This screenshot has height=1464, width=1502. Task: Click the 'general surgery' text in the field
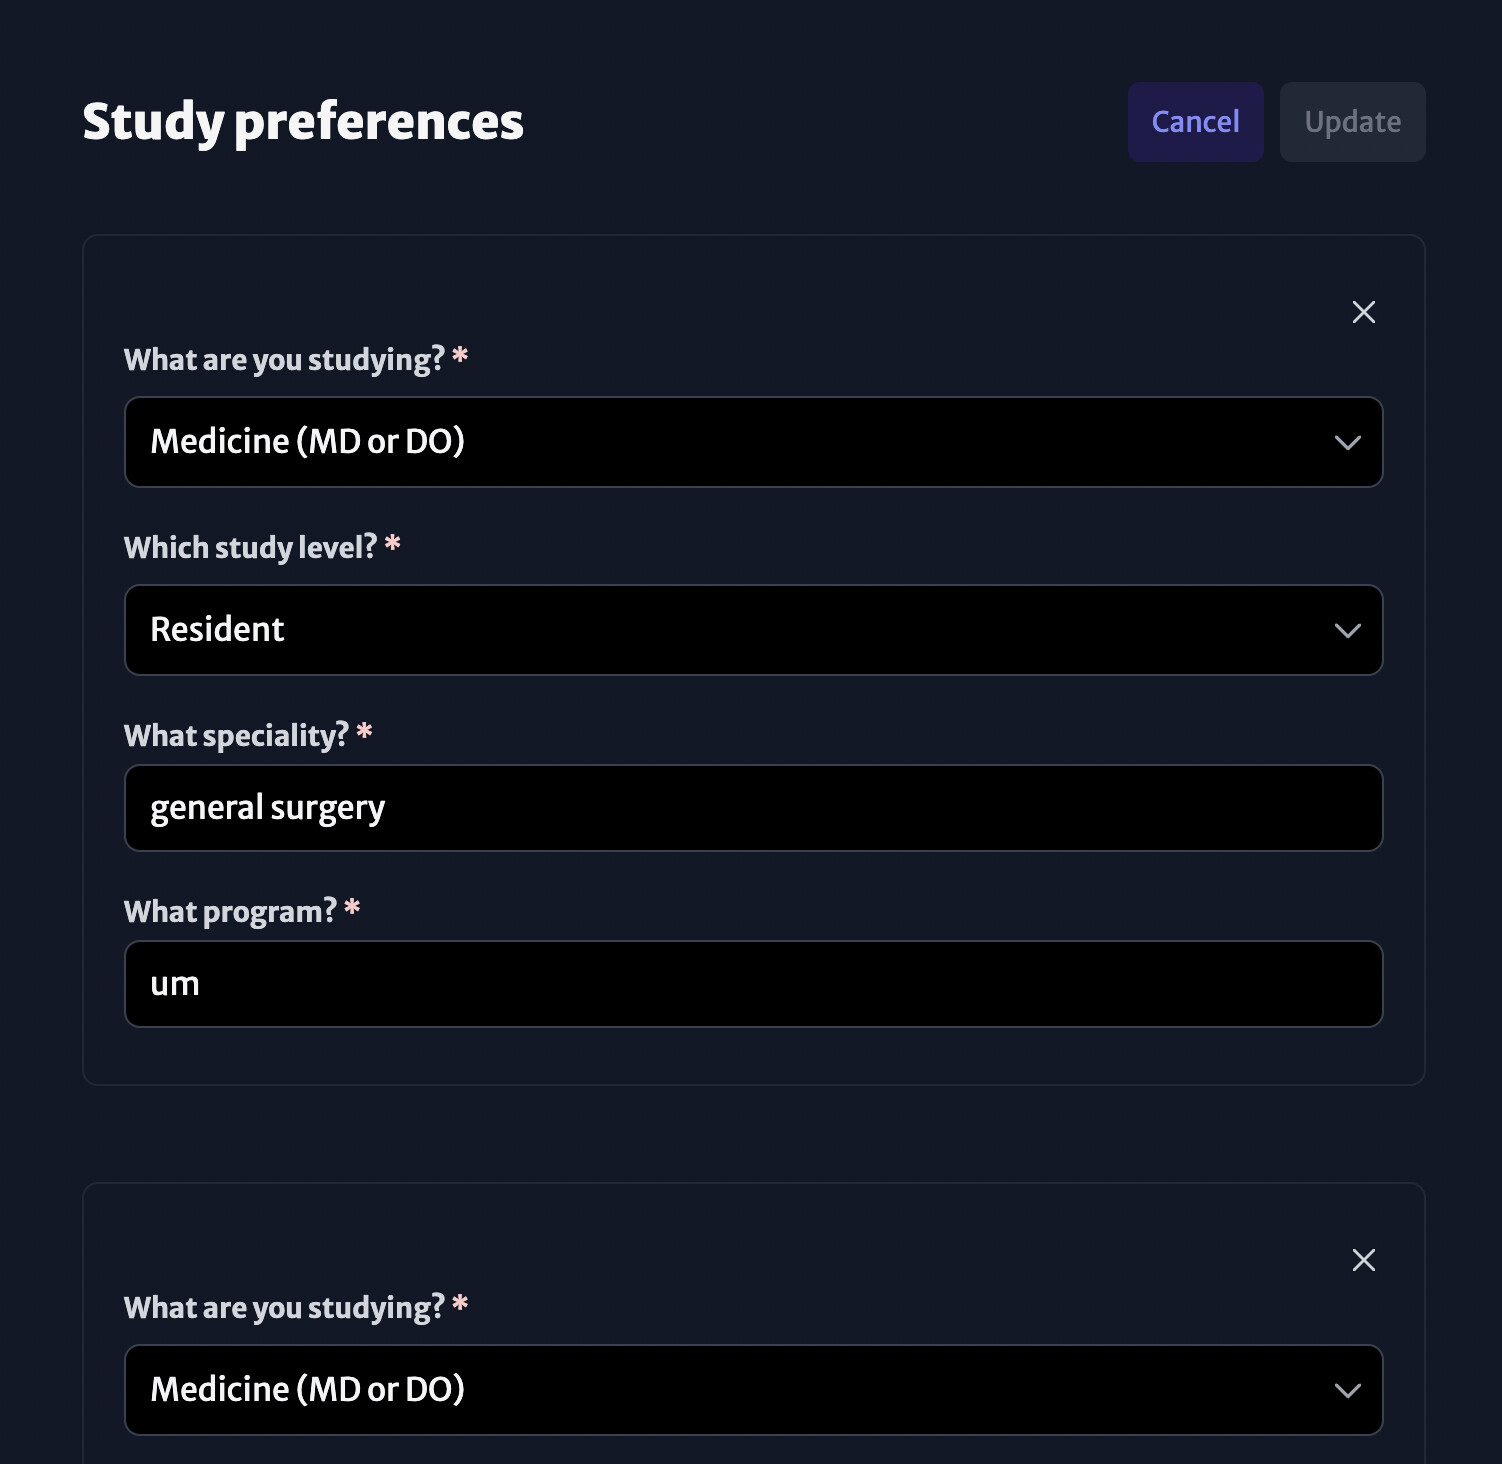coord(267,808)
